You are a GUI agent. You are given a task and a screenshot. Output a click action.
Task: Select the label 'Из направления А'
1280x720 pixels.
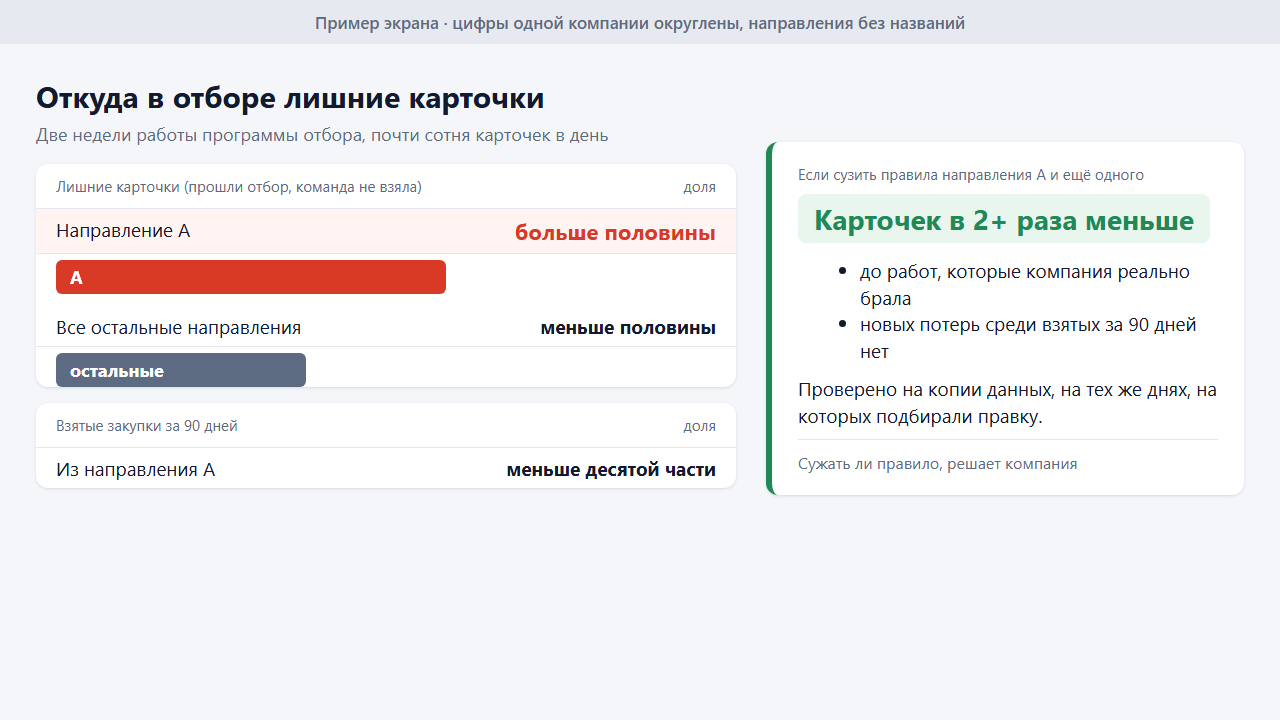click(x=135, y=470)
